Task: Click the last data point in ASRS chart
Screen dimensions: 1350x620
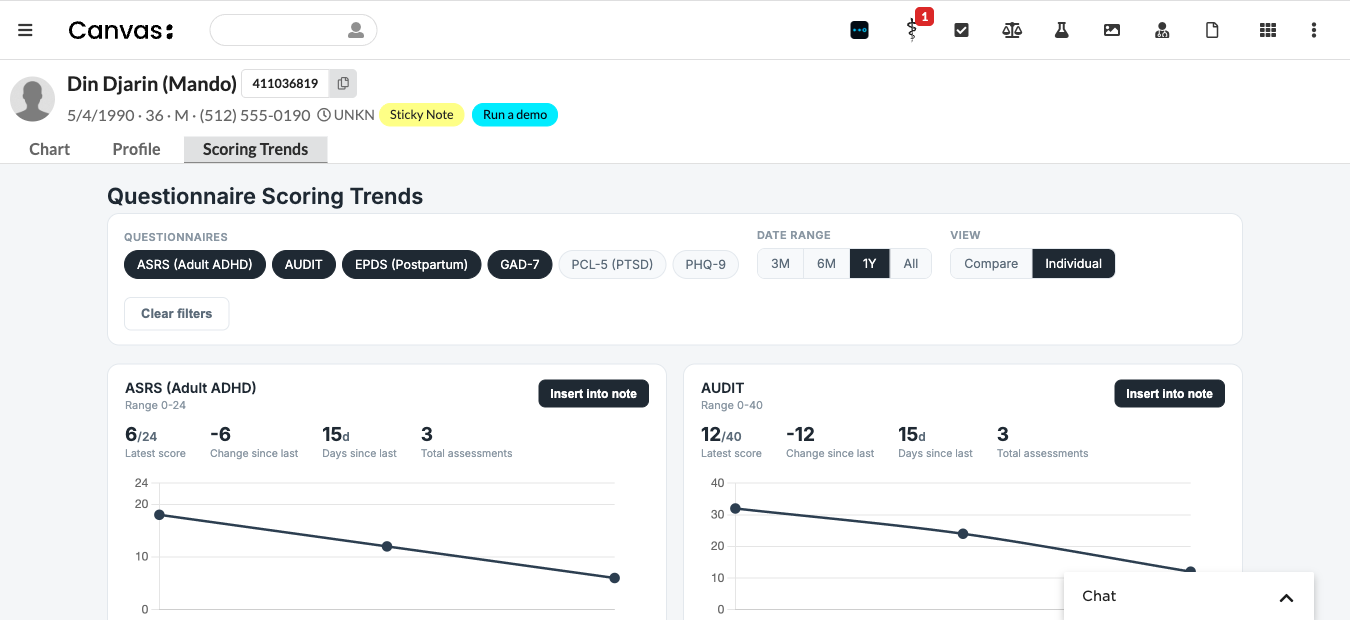Action: pyautogui.click(x=615, y=578)
